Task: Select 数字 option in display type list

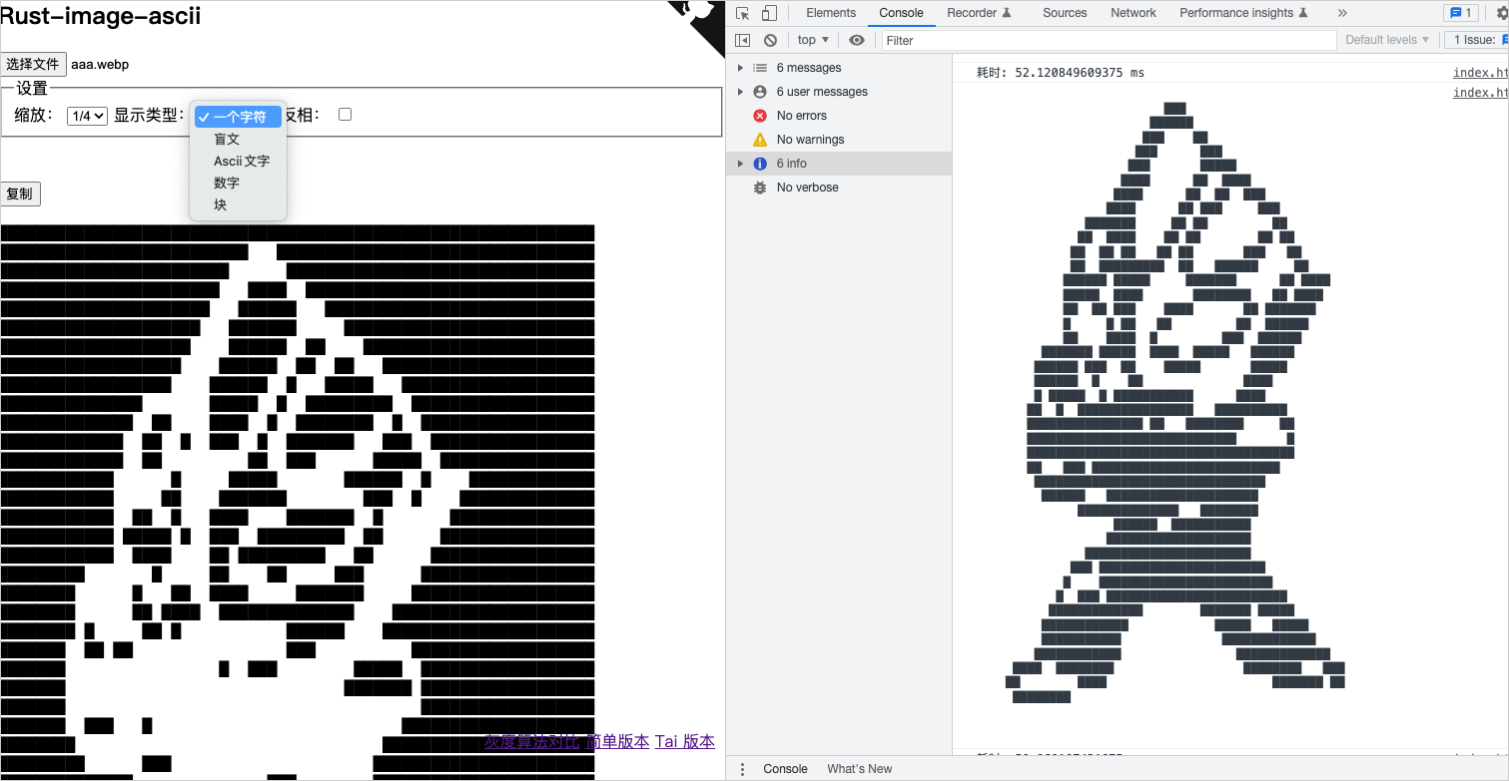Action: 238,183
